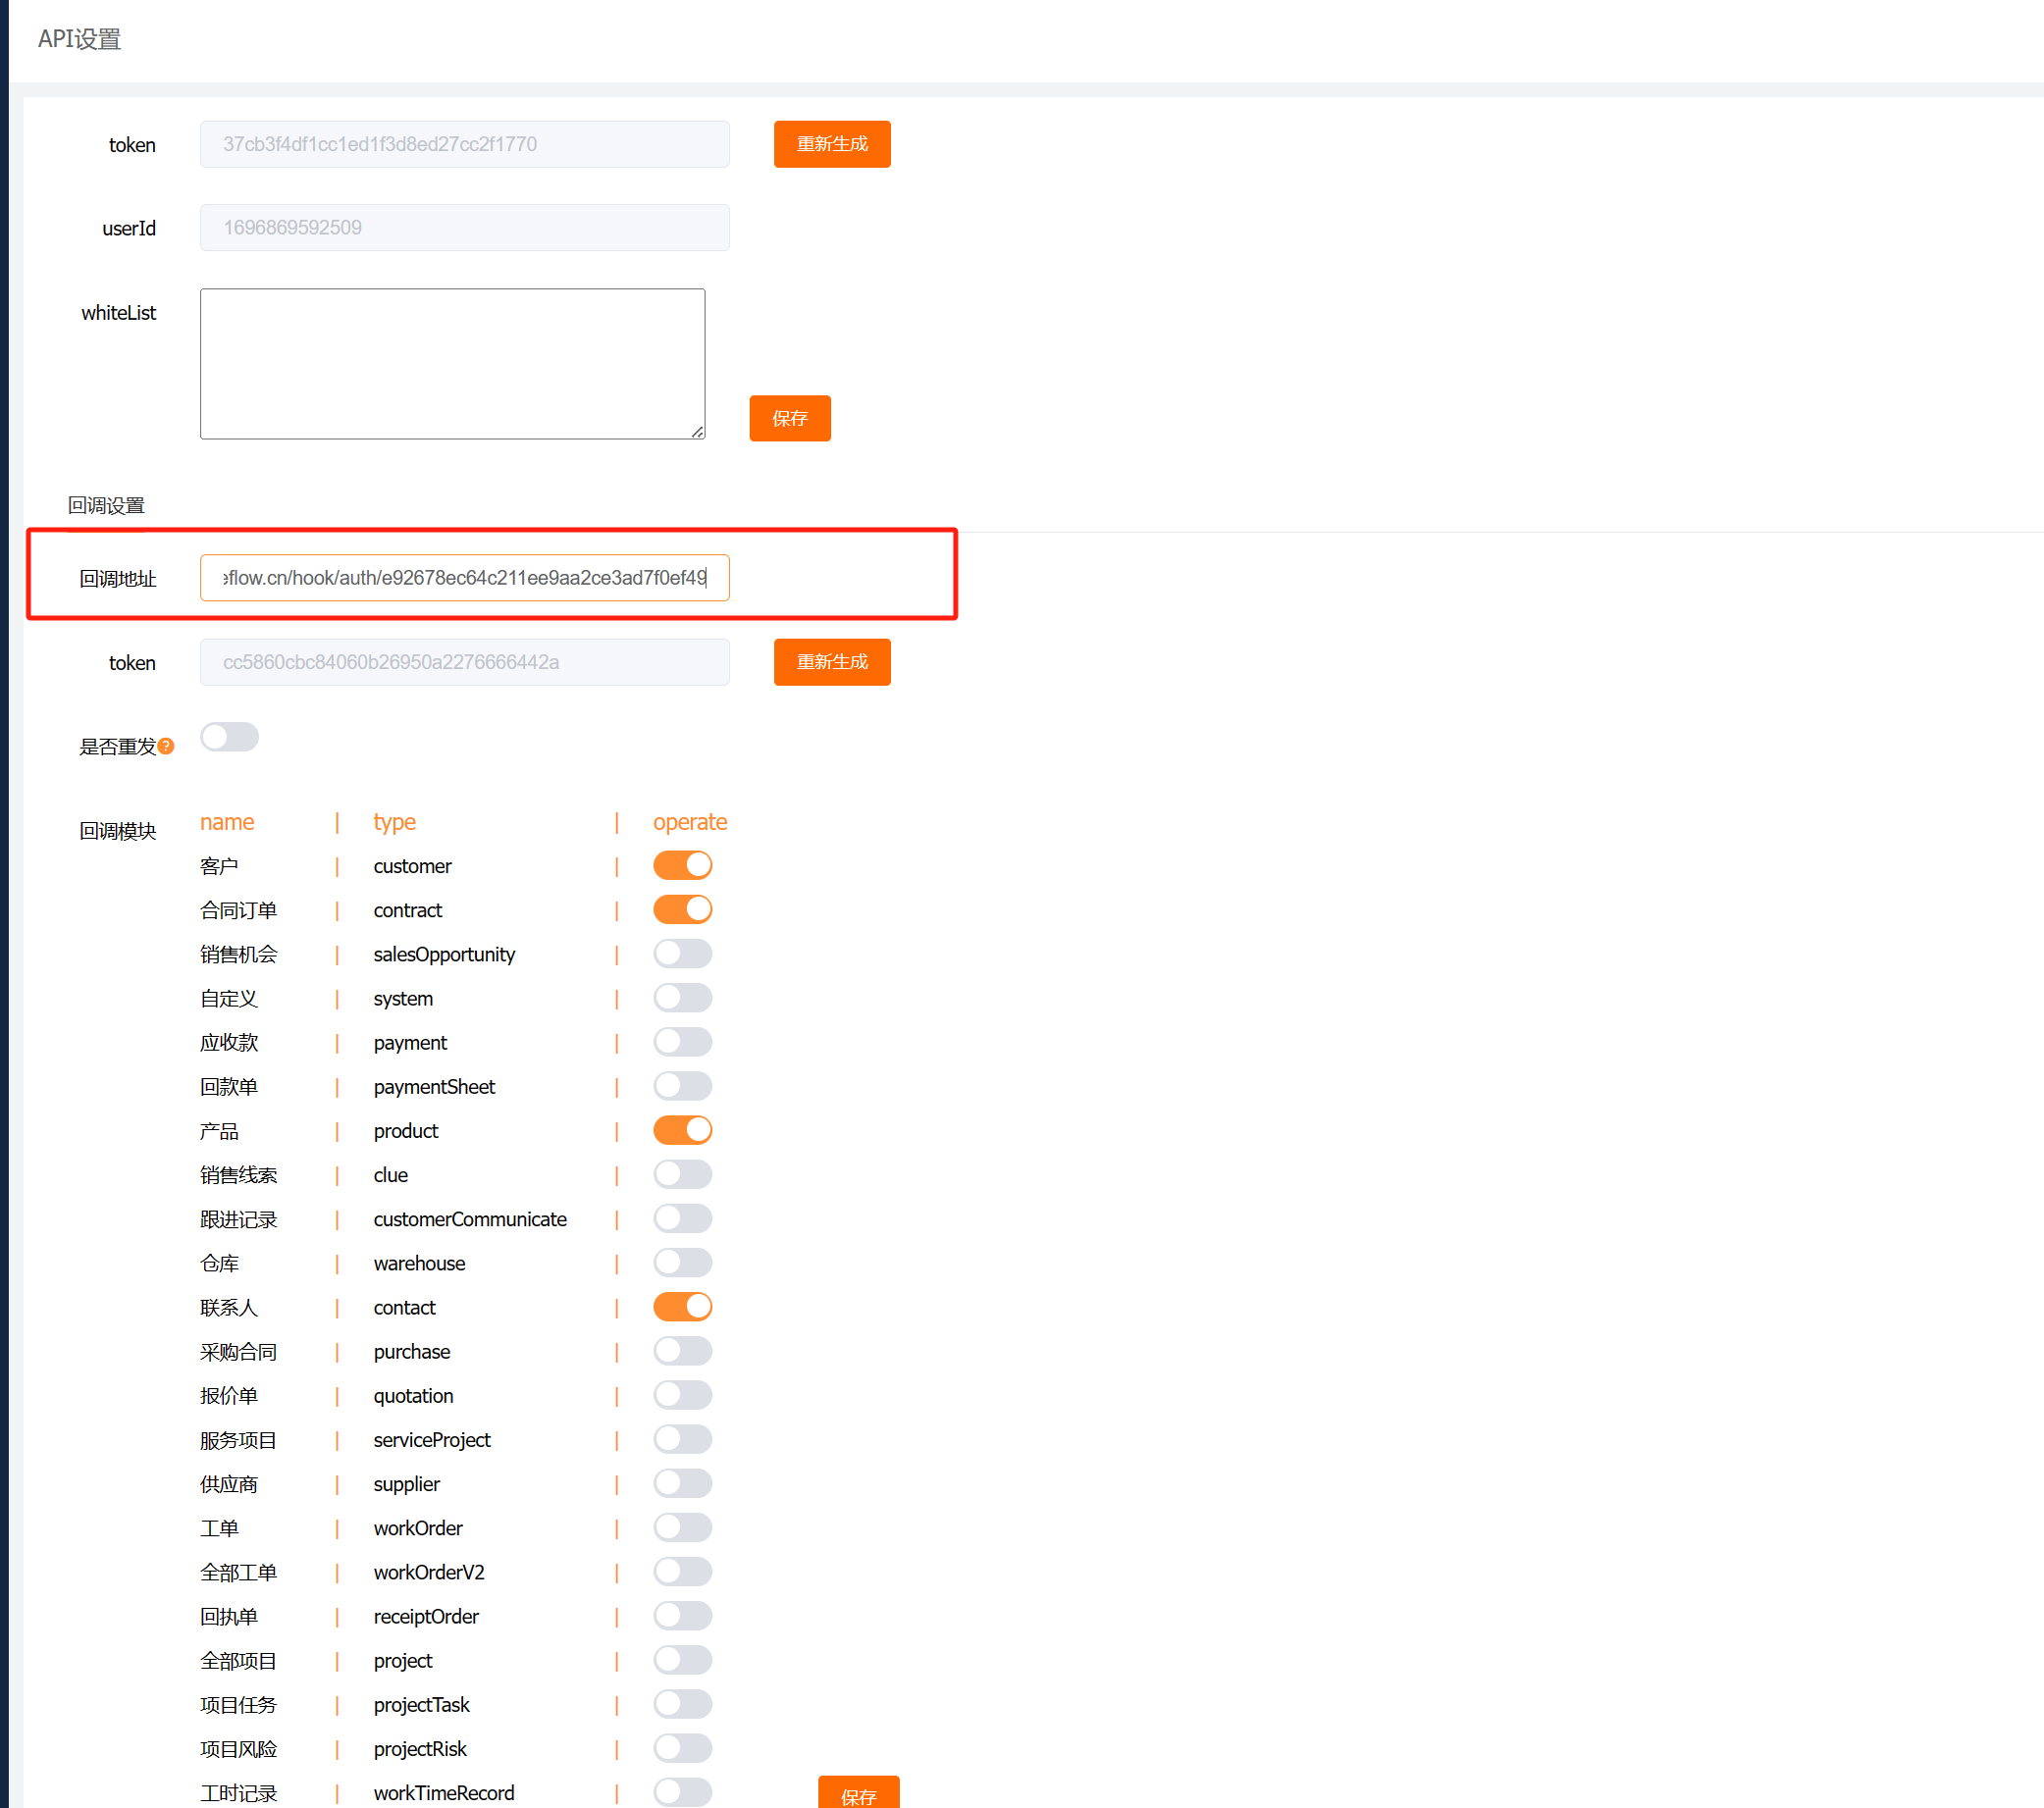Click the help icon beside 是否重发
Screen dimensions: 2044x1808
tap(166, 746)
